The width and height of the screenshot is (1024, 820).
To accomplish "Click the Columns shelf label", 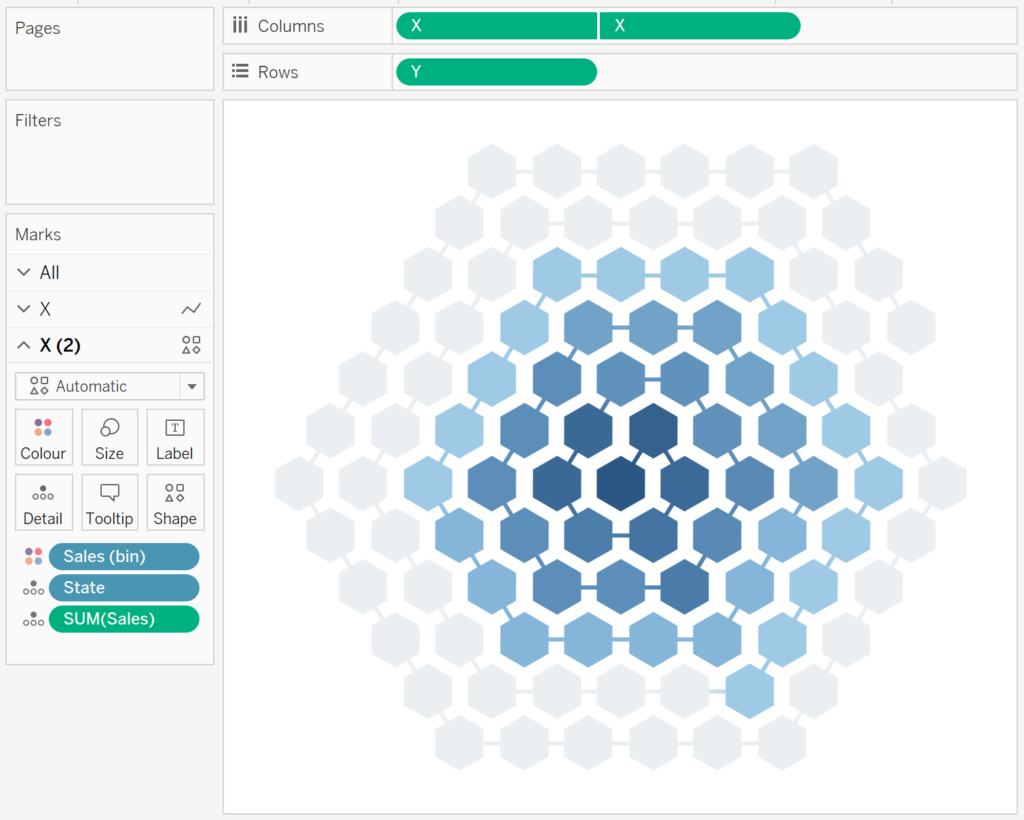I will click(291, 26).
